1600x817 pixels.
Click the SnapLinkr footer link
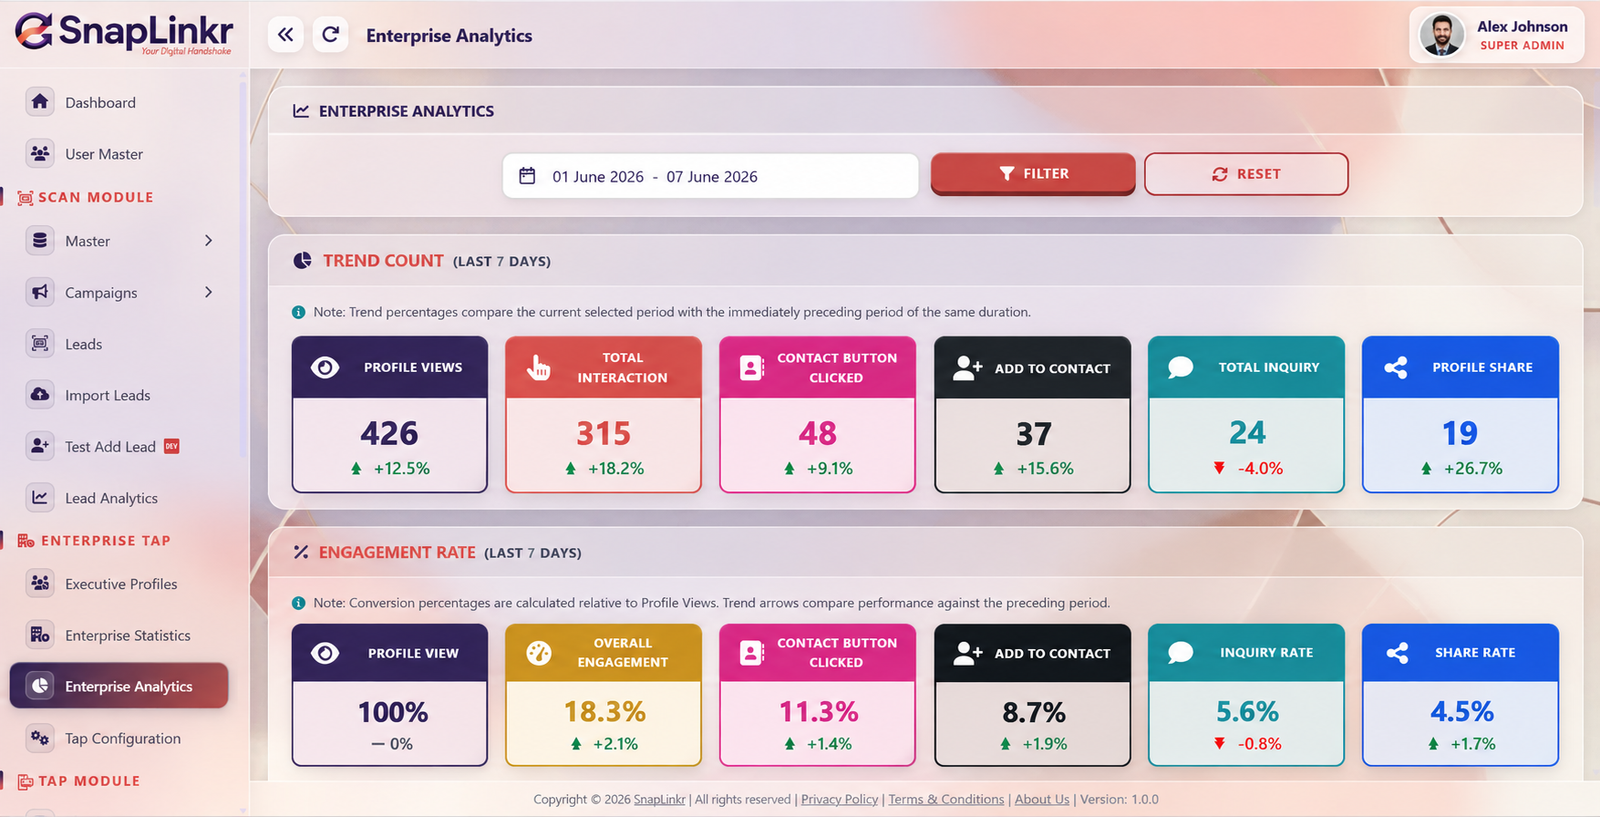659,799
